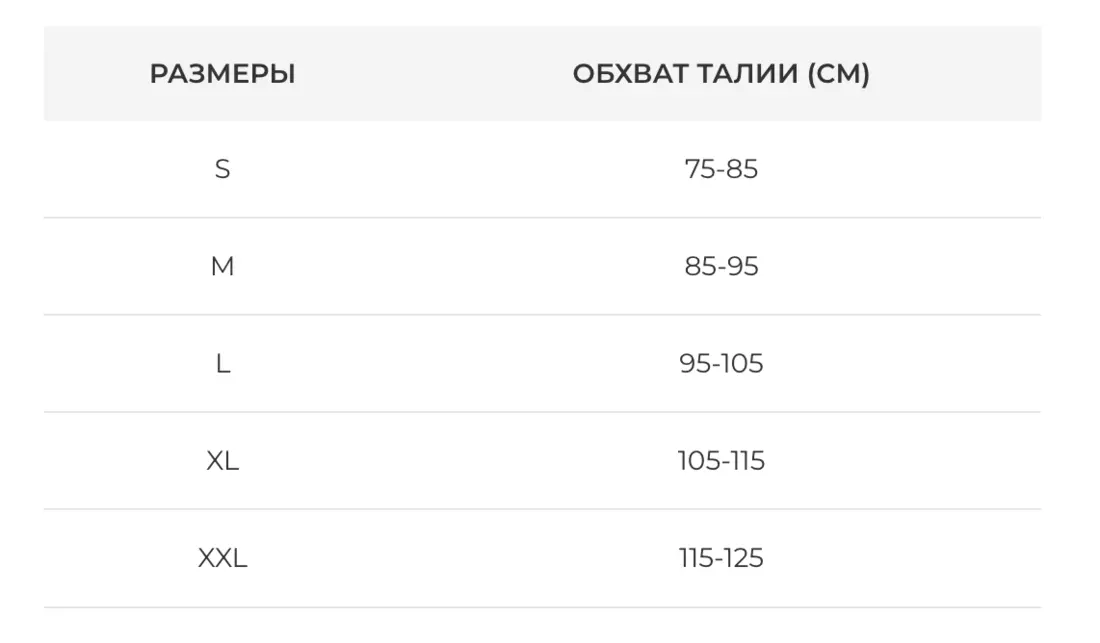Click the ОБХВАТ ТАЛИИ (СМ) column header
The height and width of the screenshot is (643, 1100).
[x=720, y=74]
